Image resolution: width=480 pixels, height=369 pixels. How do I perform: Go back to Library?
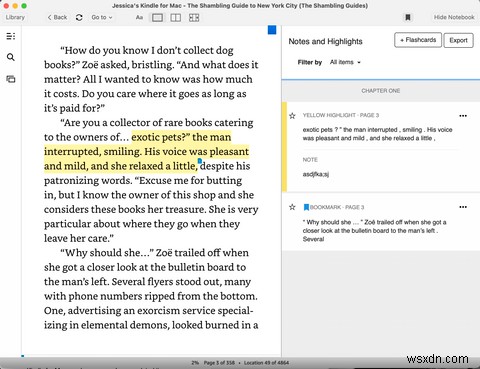[x=15, y=17]
